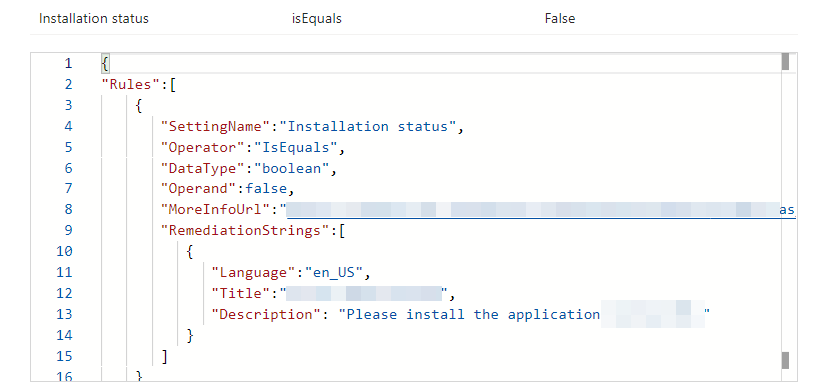Click the "Rules" key in the JSON
This screenshot has width=828, height=385.
tap(130, 84)
